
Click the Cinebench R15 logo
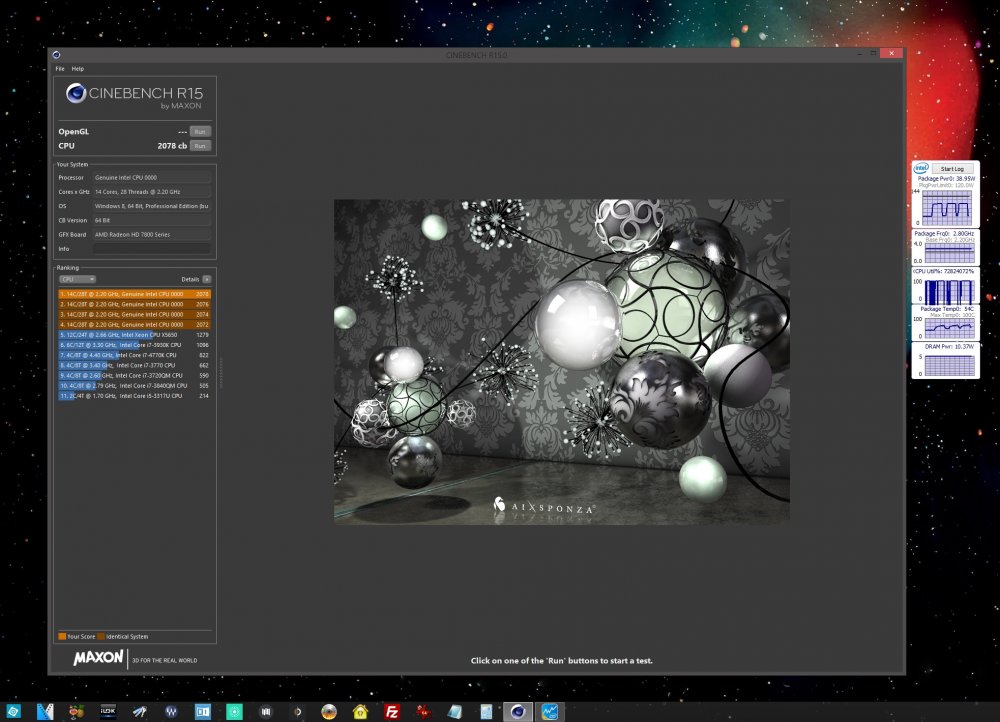click(x=135, y=96)
